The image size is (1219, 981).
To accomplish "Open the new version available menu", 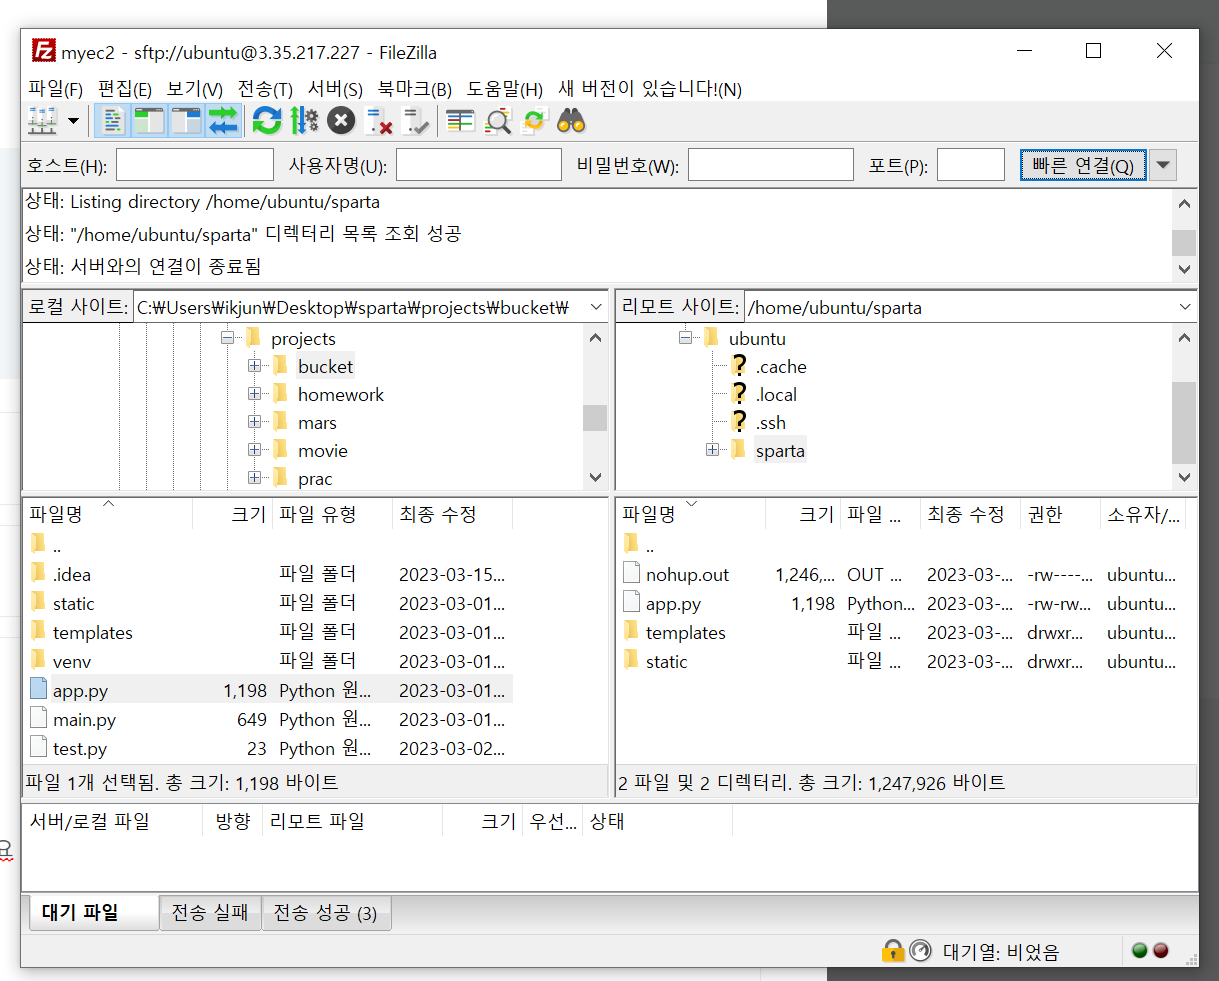I will pos(650,89).
